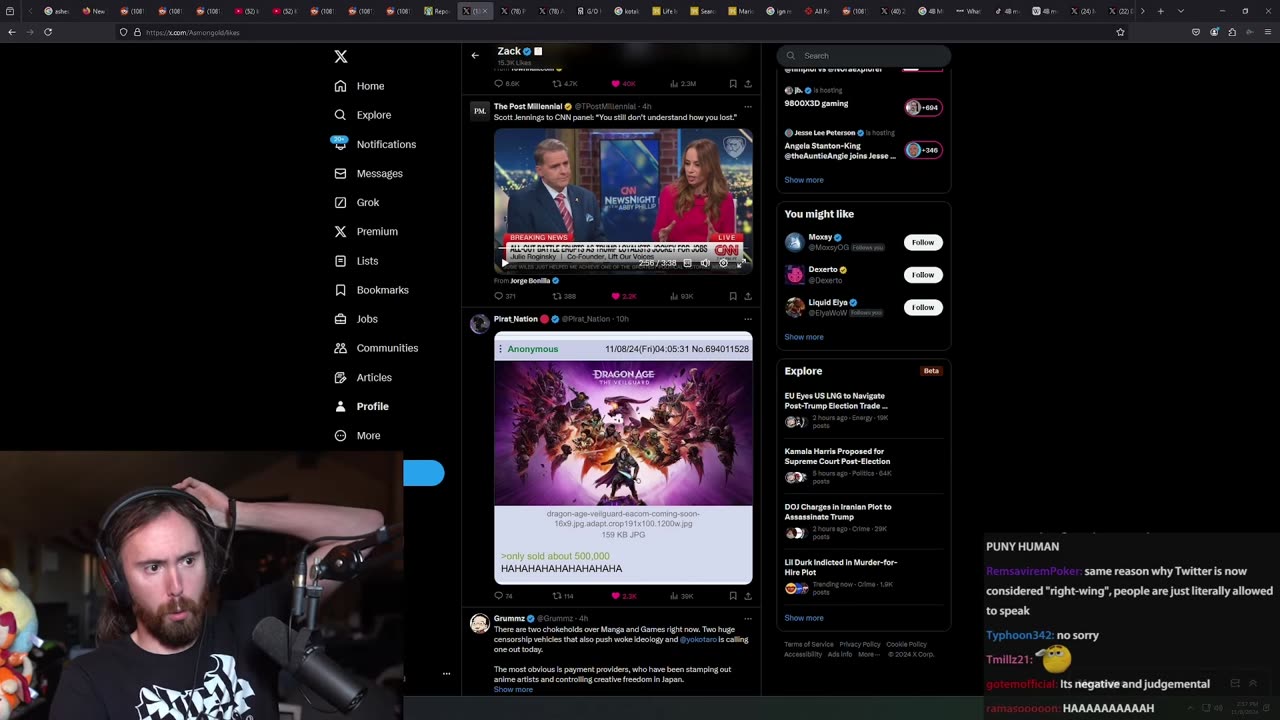Share Pirat_Nation Dragon Age post
The image size is (1280, 720).
pos(747,596)
